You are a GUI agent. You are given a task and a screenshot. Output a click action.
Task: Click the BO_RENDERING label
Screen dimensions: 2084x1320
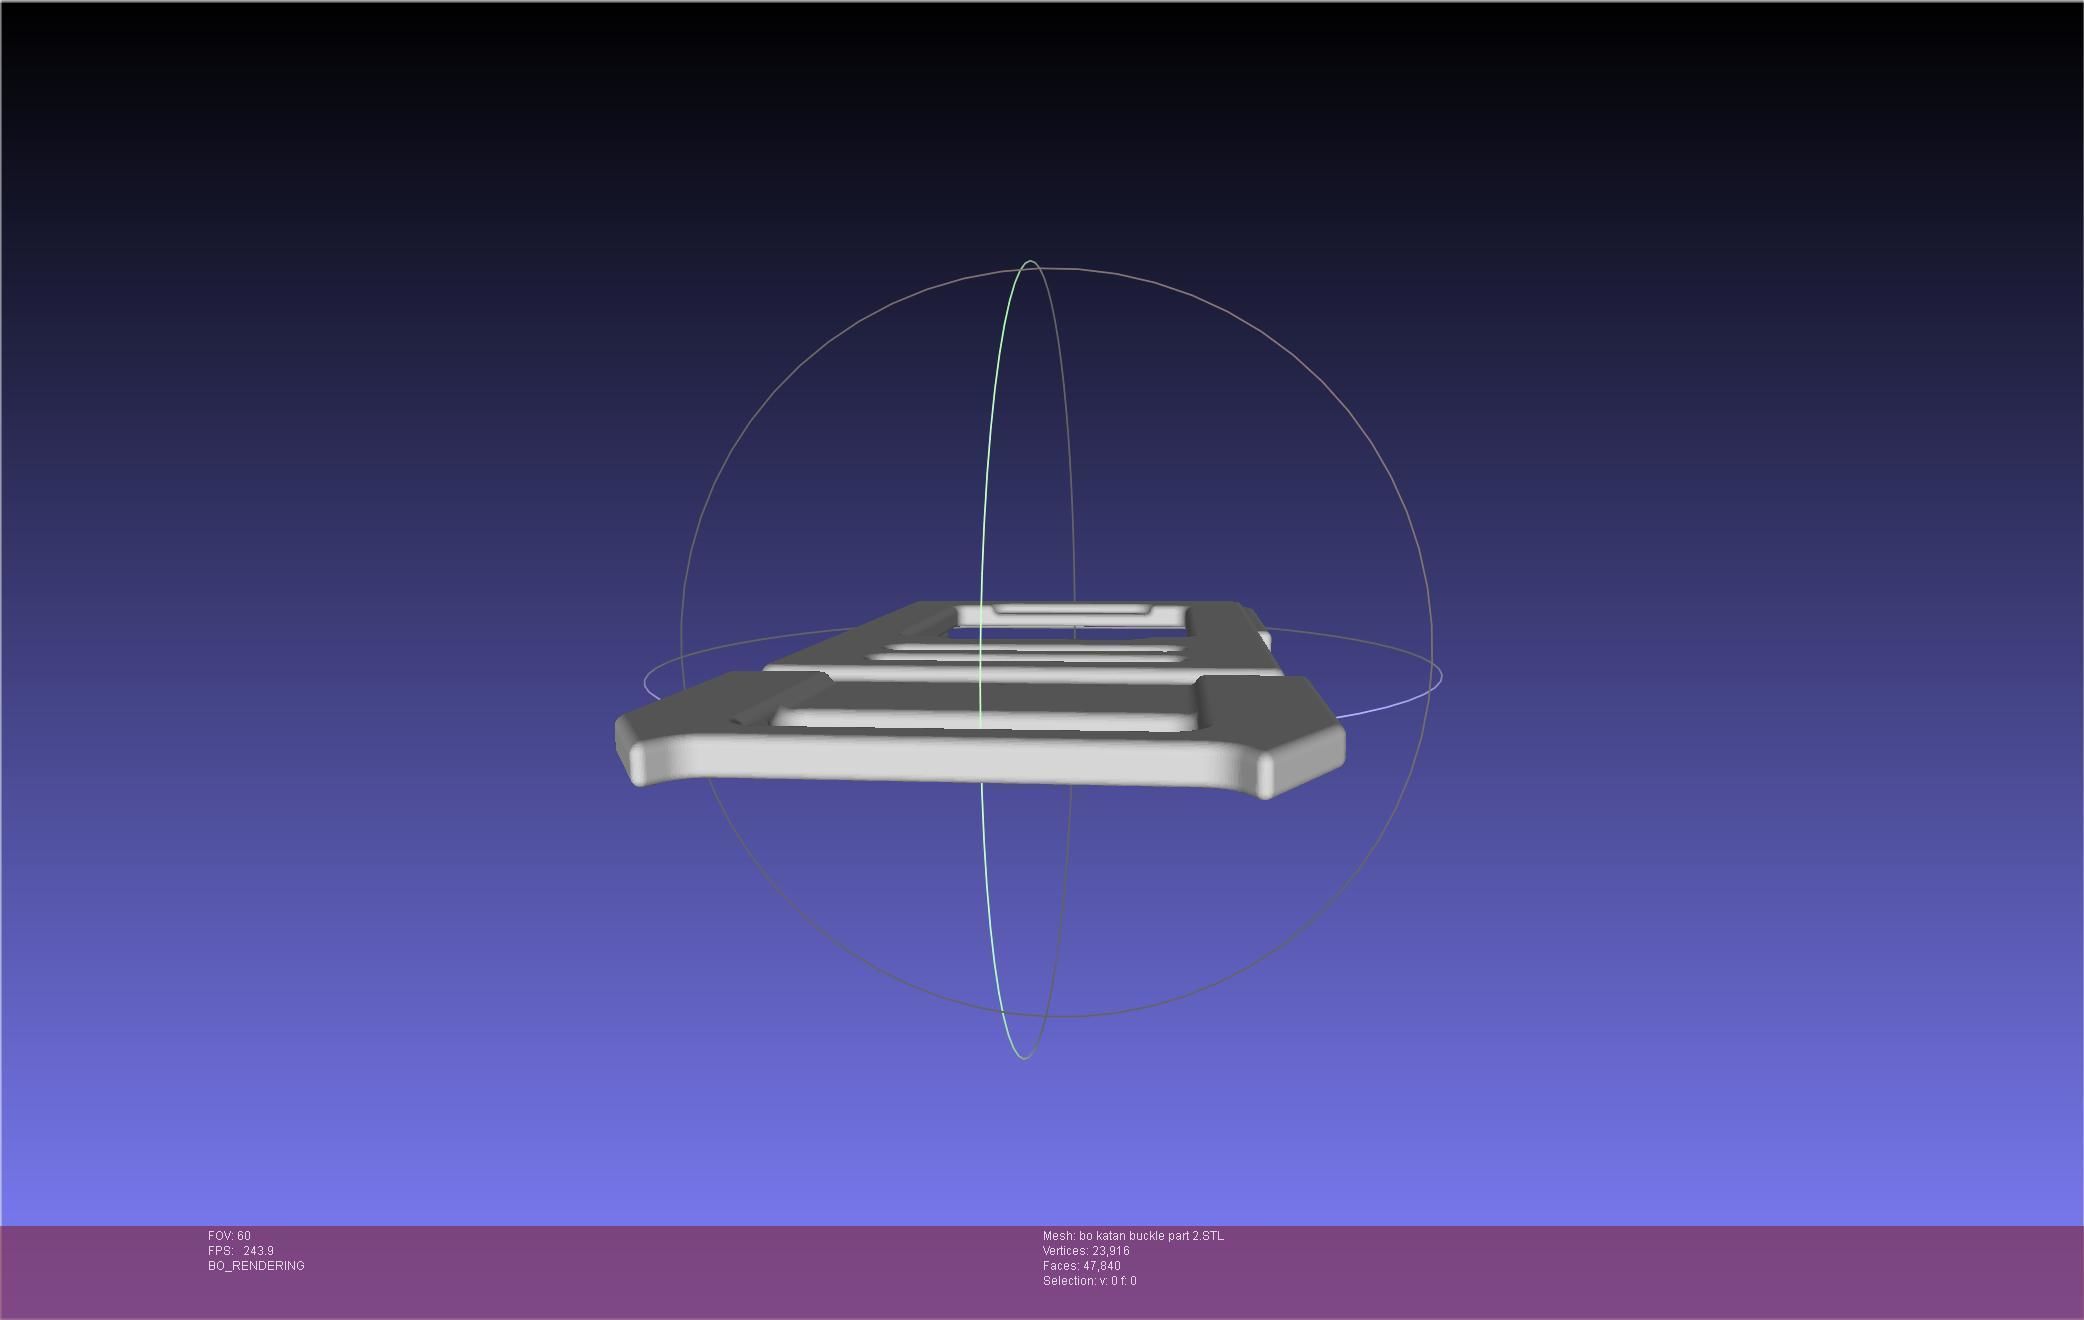click(256, 1266)
